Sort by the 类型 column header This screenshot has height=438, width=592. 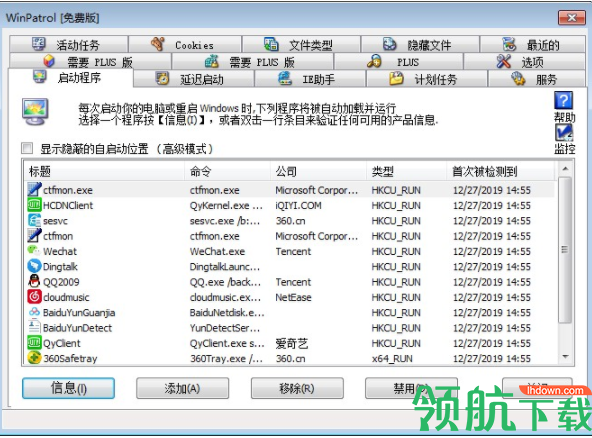(x=407, y=171)
